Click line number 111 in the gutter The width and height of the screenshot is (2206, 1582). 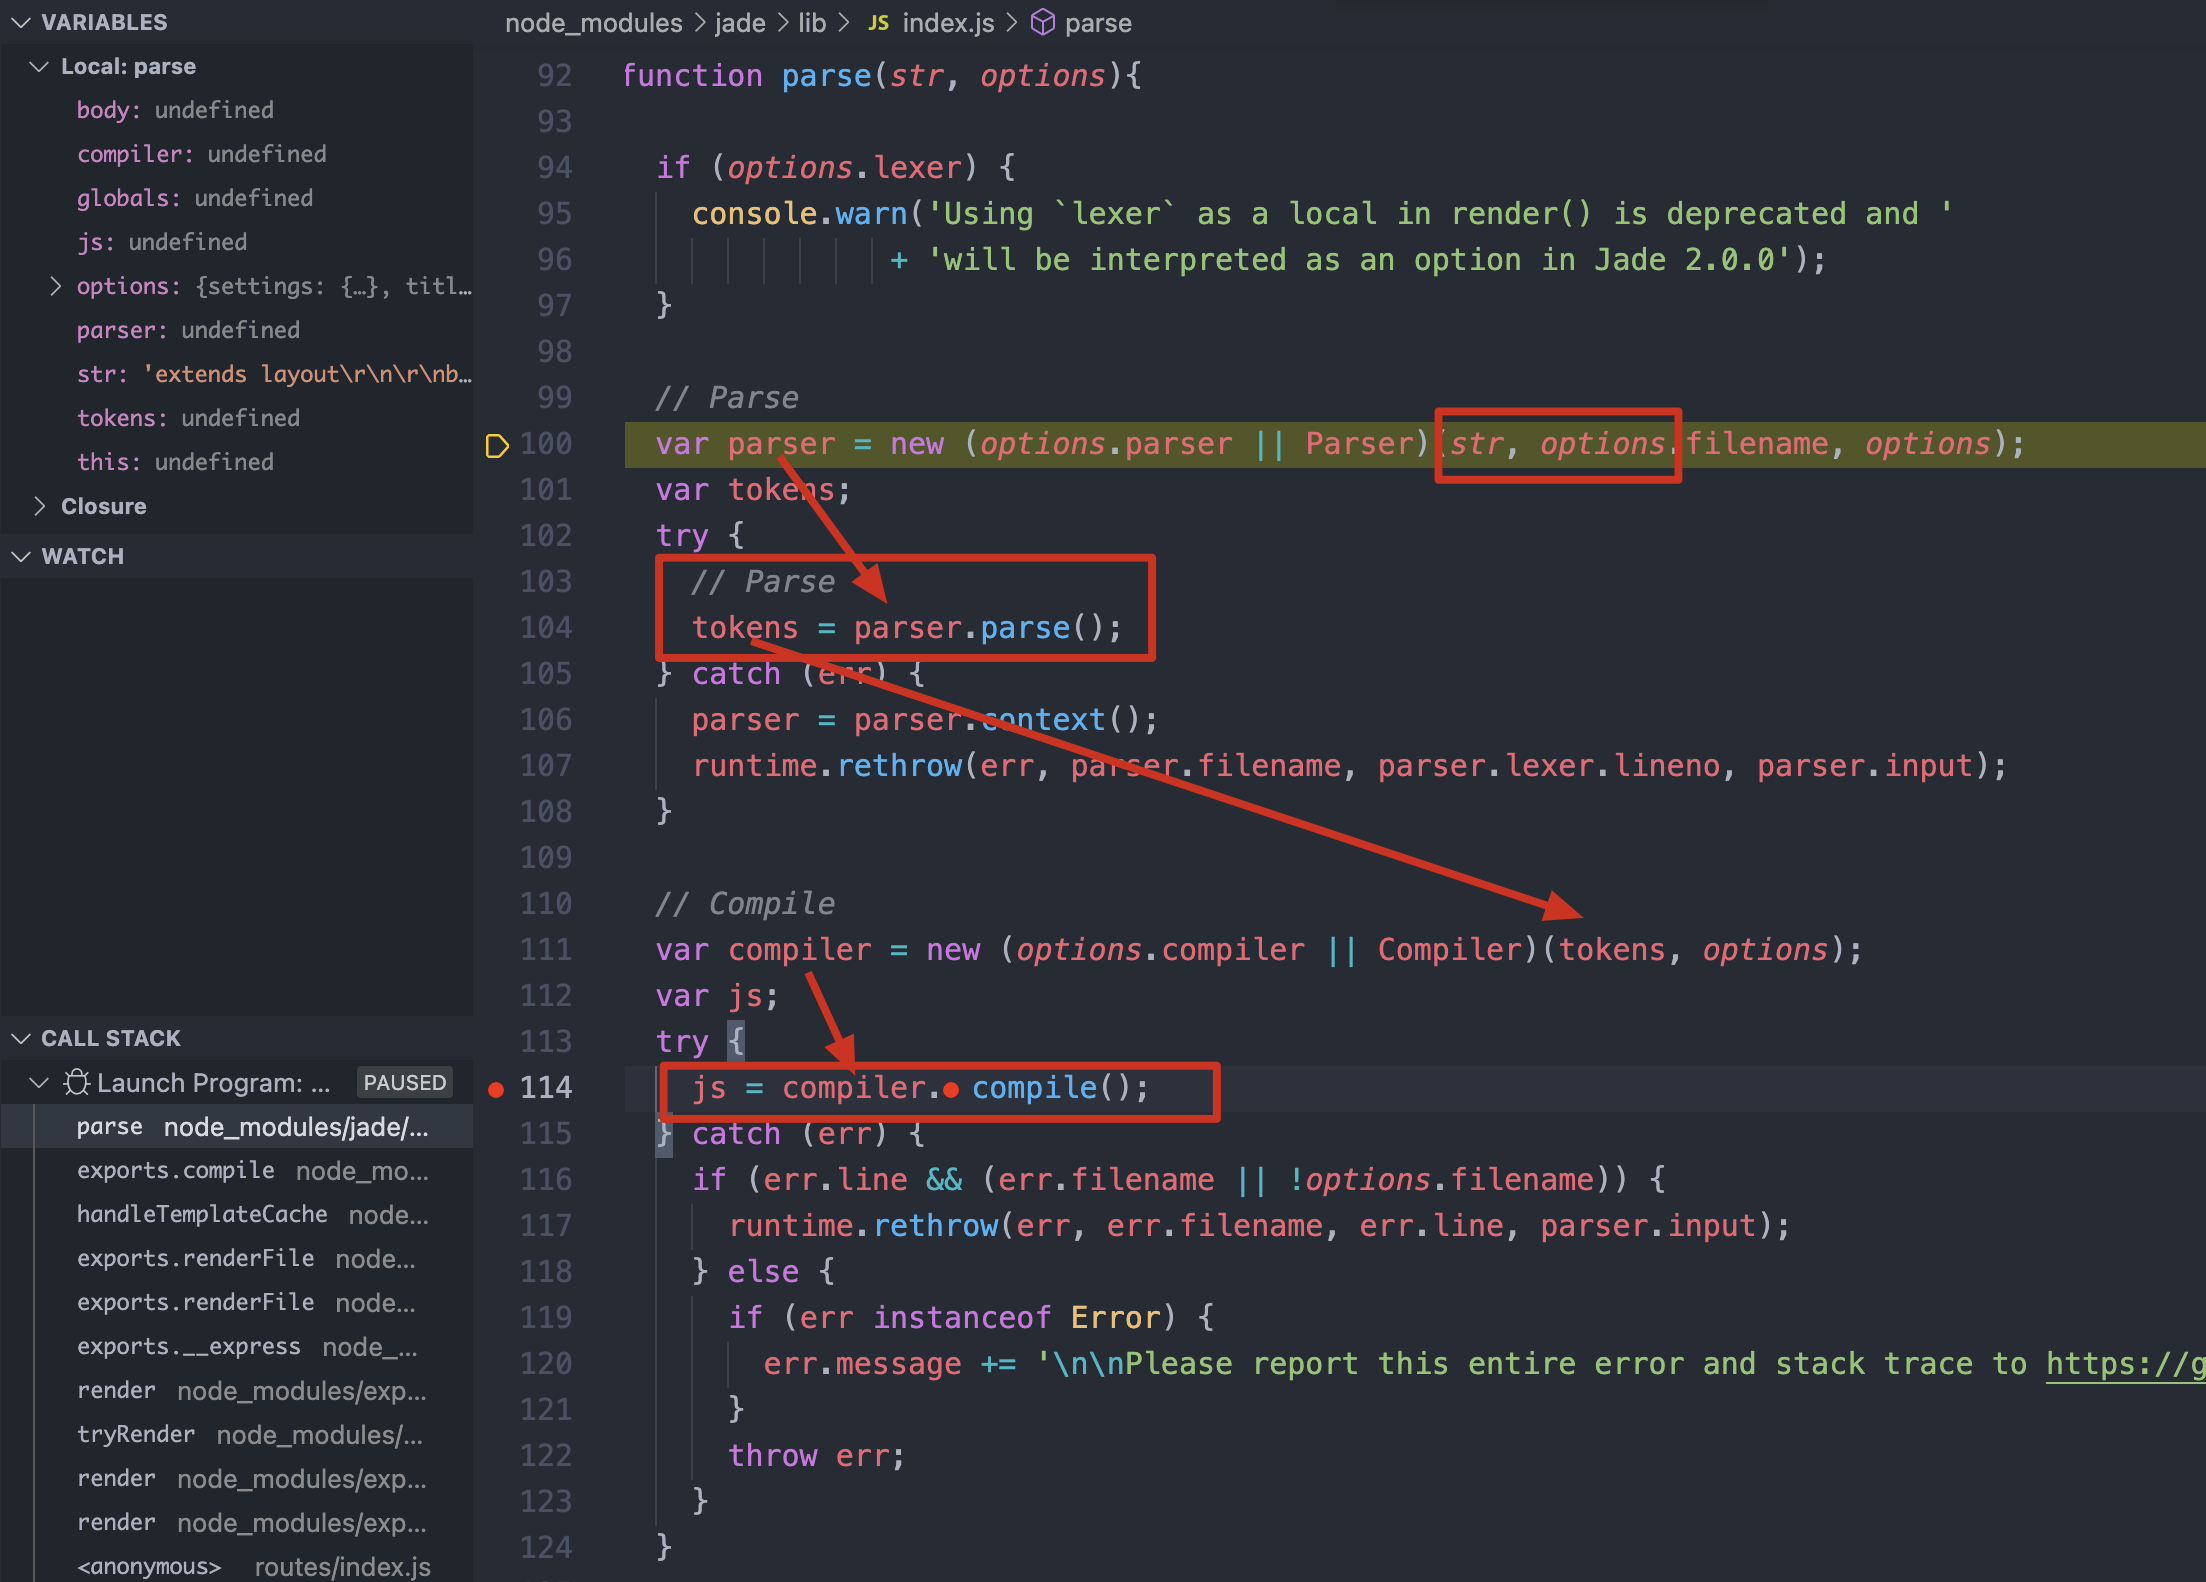[x=546, y=949]
